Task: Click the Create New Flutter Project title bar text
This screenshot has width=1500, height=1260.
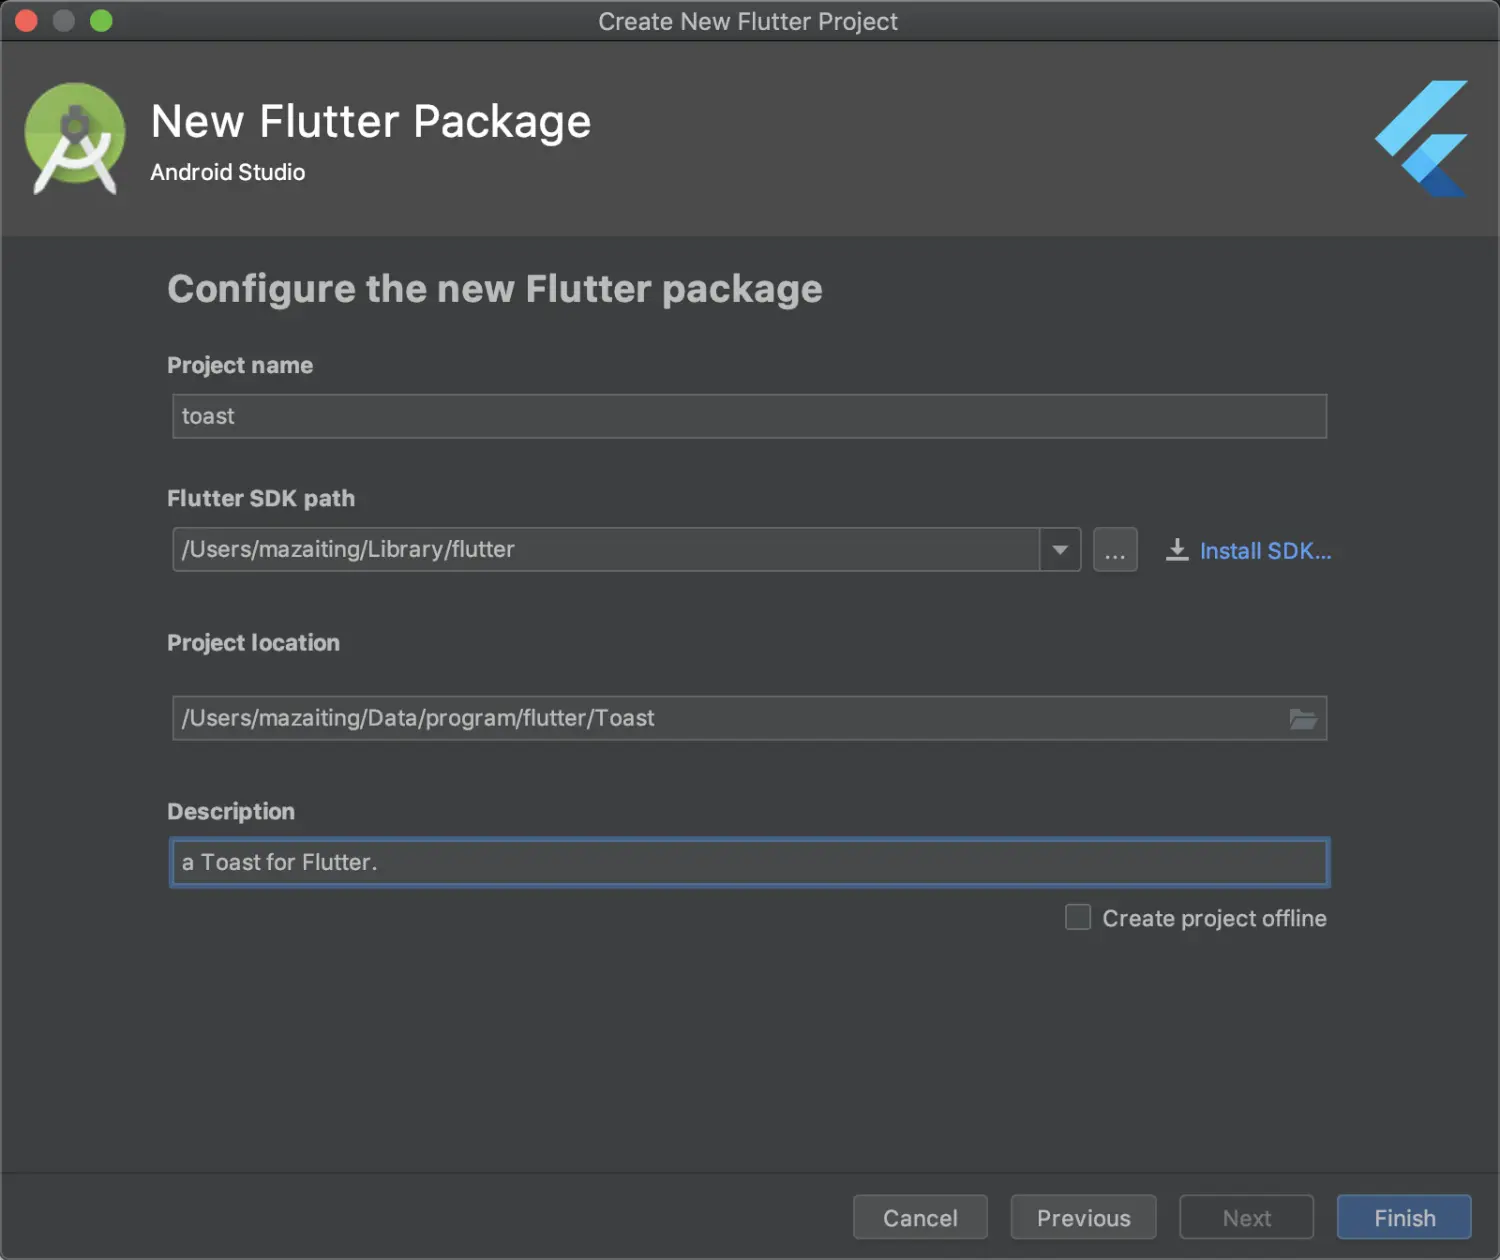Action: coord(748,21)
